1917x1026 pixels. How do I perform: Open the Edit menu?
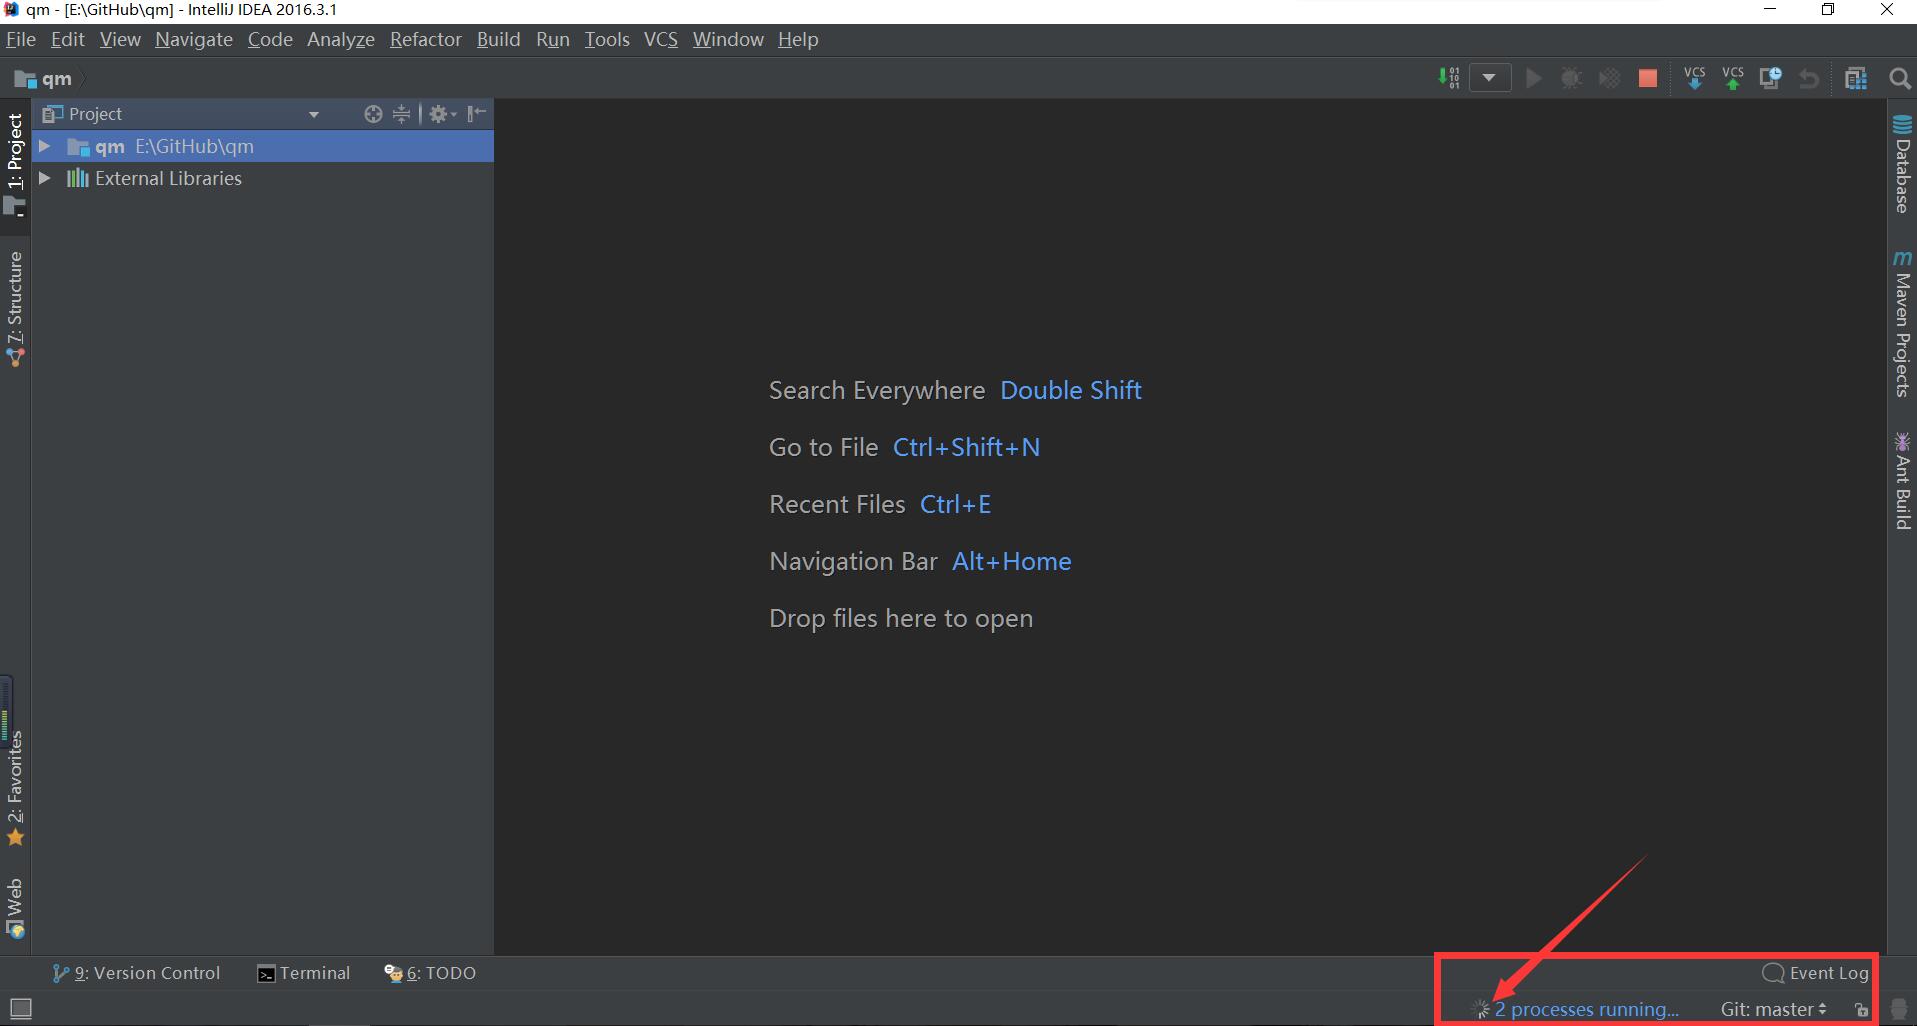click(67, 39)
